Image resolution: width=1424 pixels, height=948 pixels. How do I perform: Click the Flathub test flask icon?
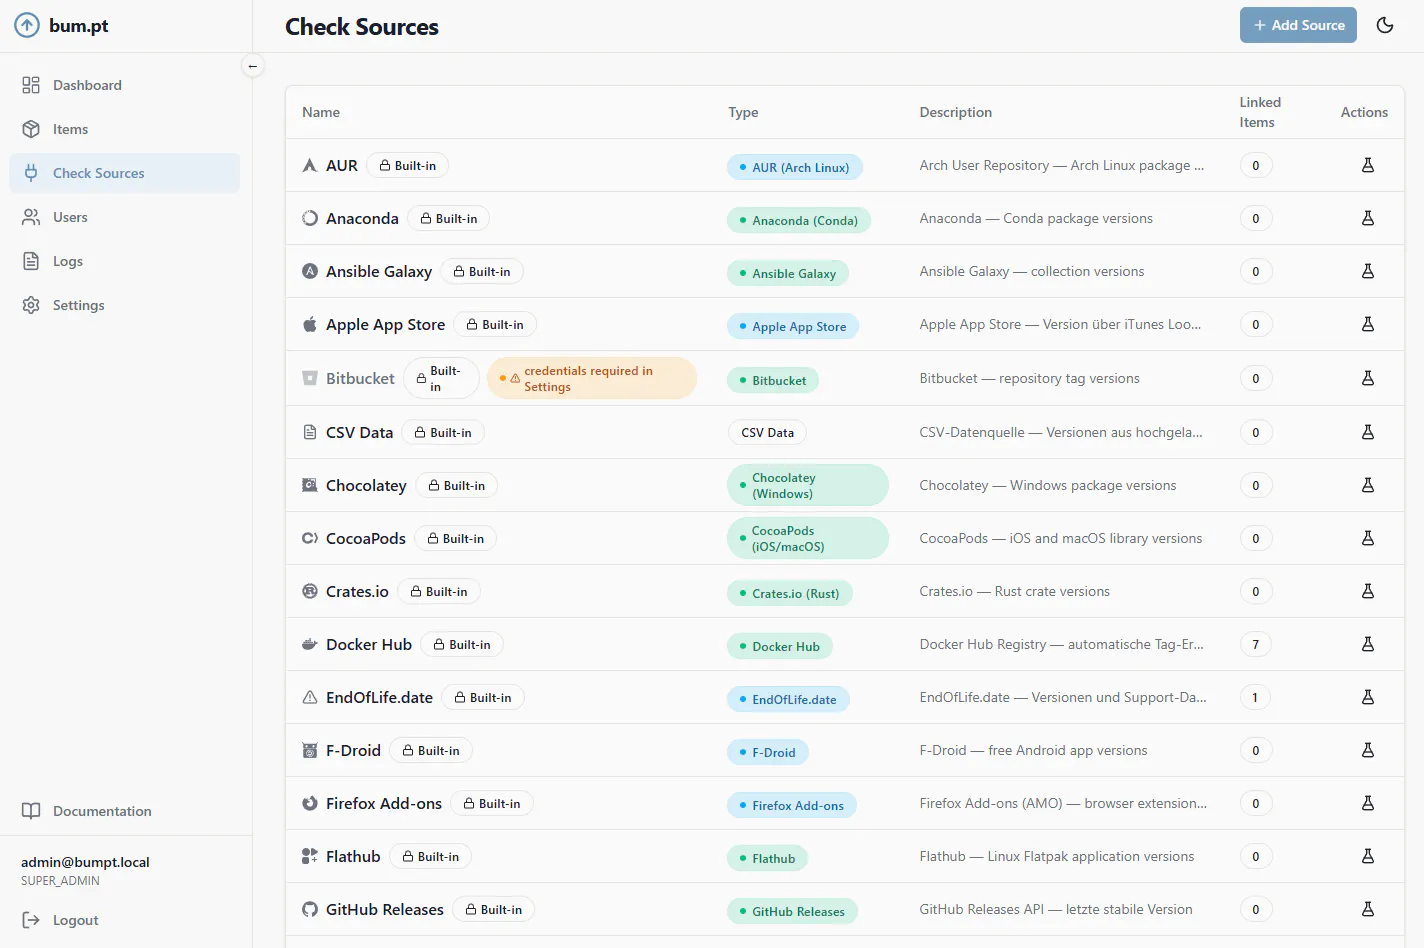coord(1367,856)
